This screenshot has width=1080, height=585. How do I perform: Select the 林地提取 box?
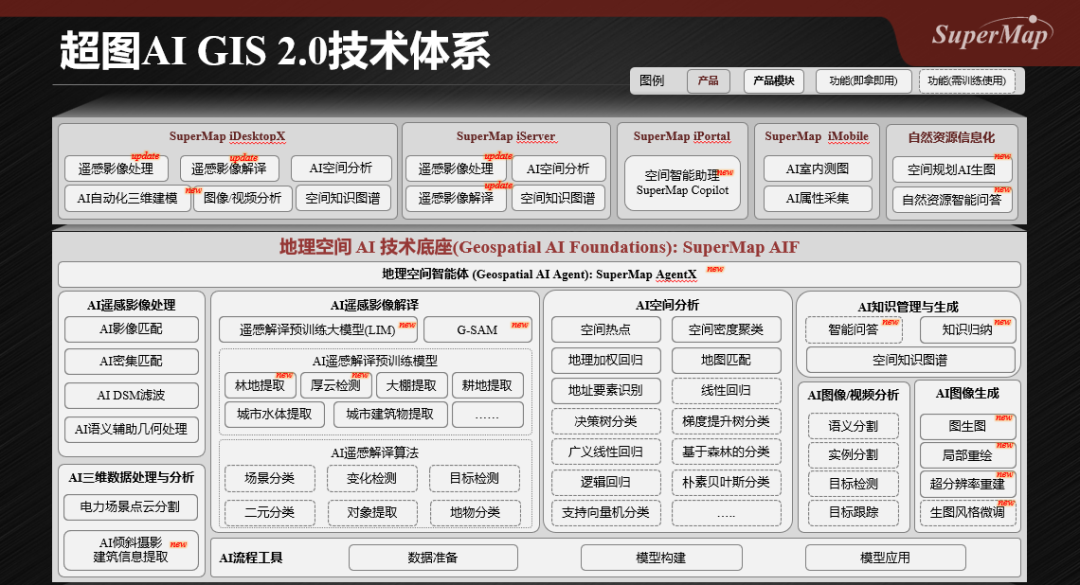pyautogui.click(x=260, y=386)
